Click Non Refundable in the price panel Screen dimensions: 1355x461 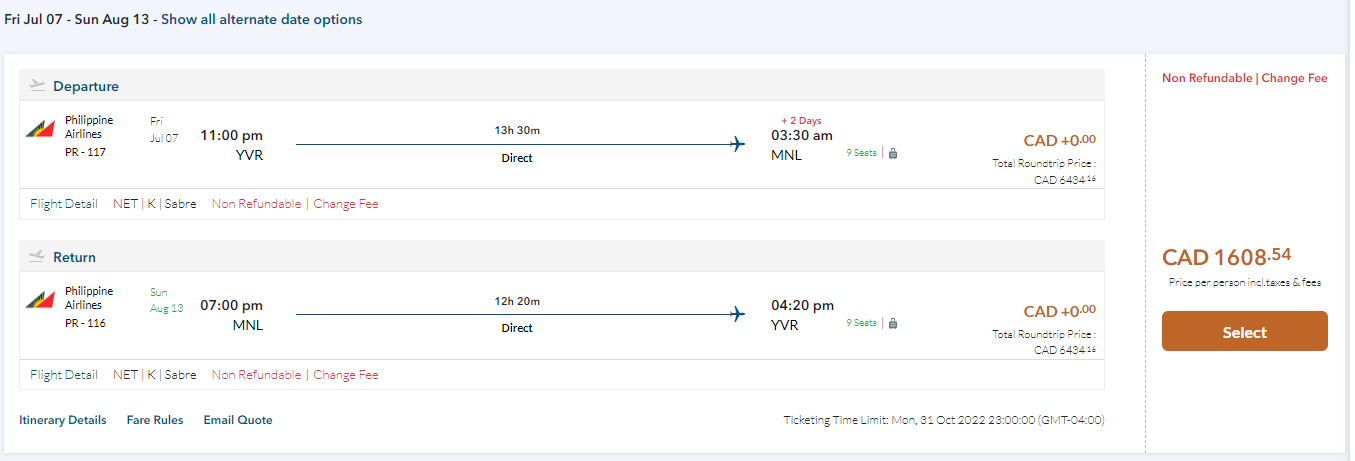click(1206, 78)
